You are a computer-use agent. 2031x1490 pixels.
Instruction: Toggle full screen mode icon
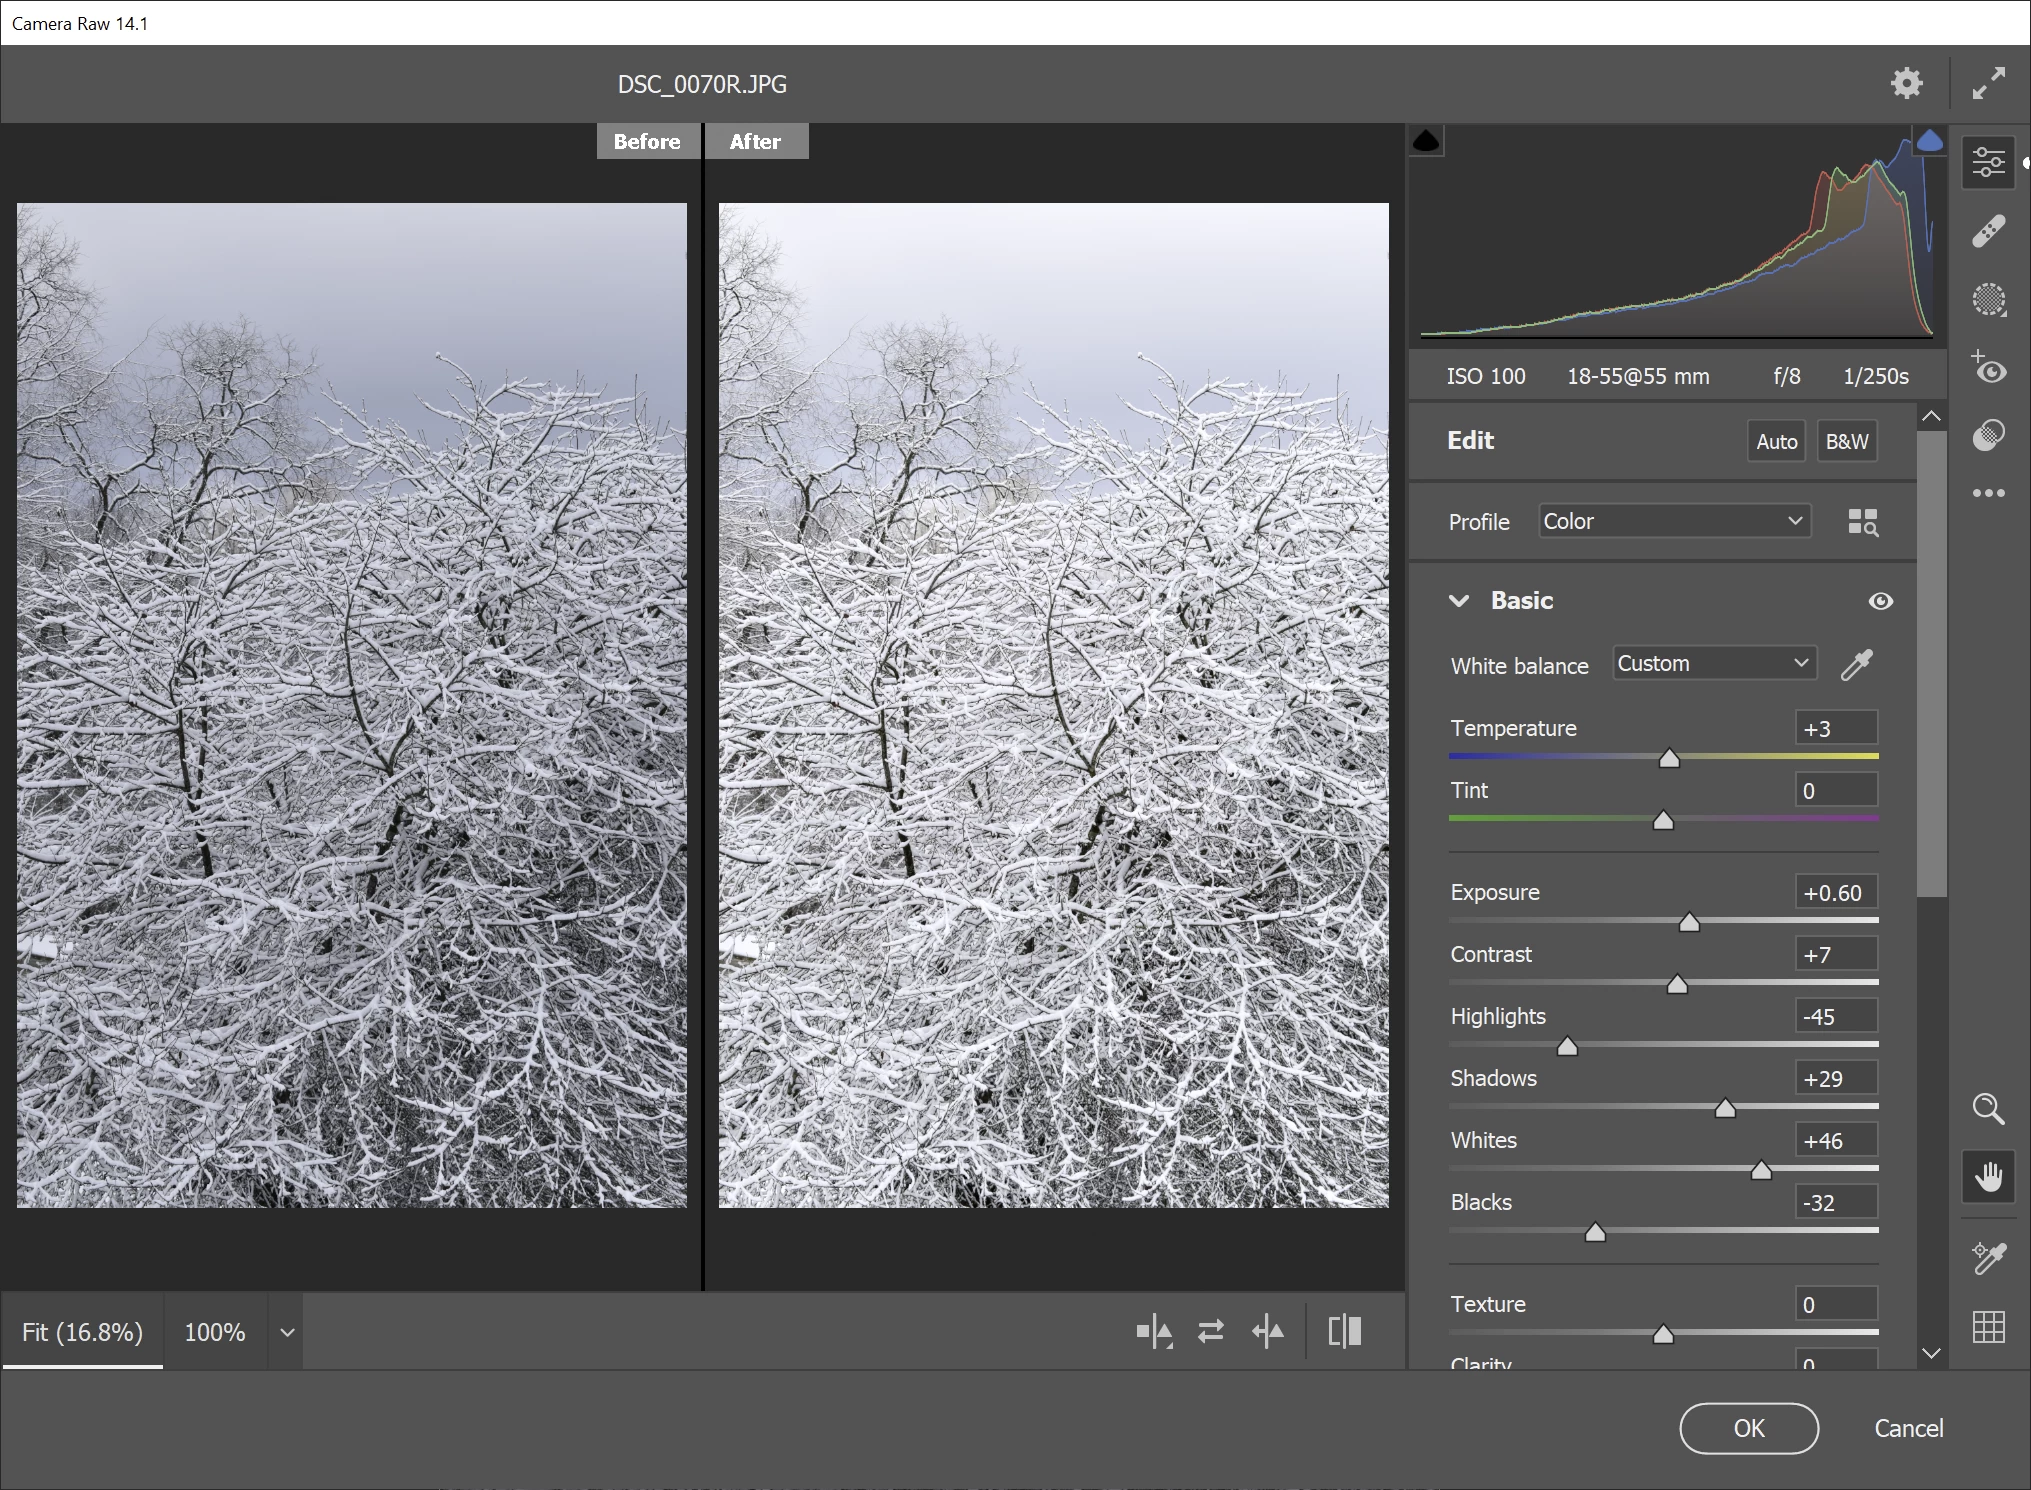pyautogui.click(x=1988, y=83)
